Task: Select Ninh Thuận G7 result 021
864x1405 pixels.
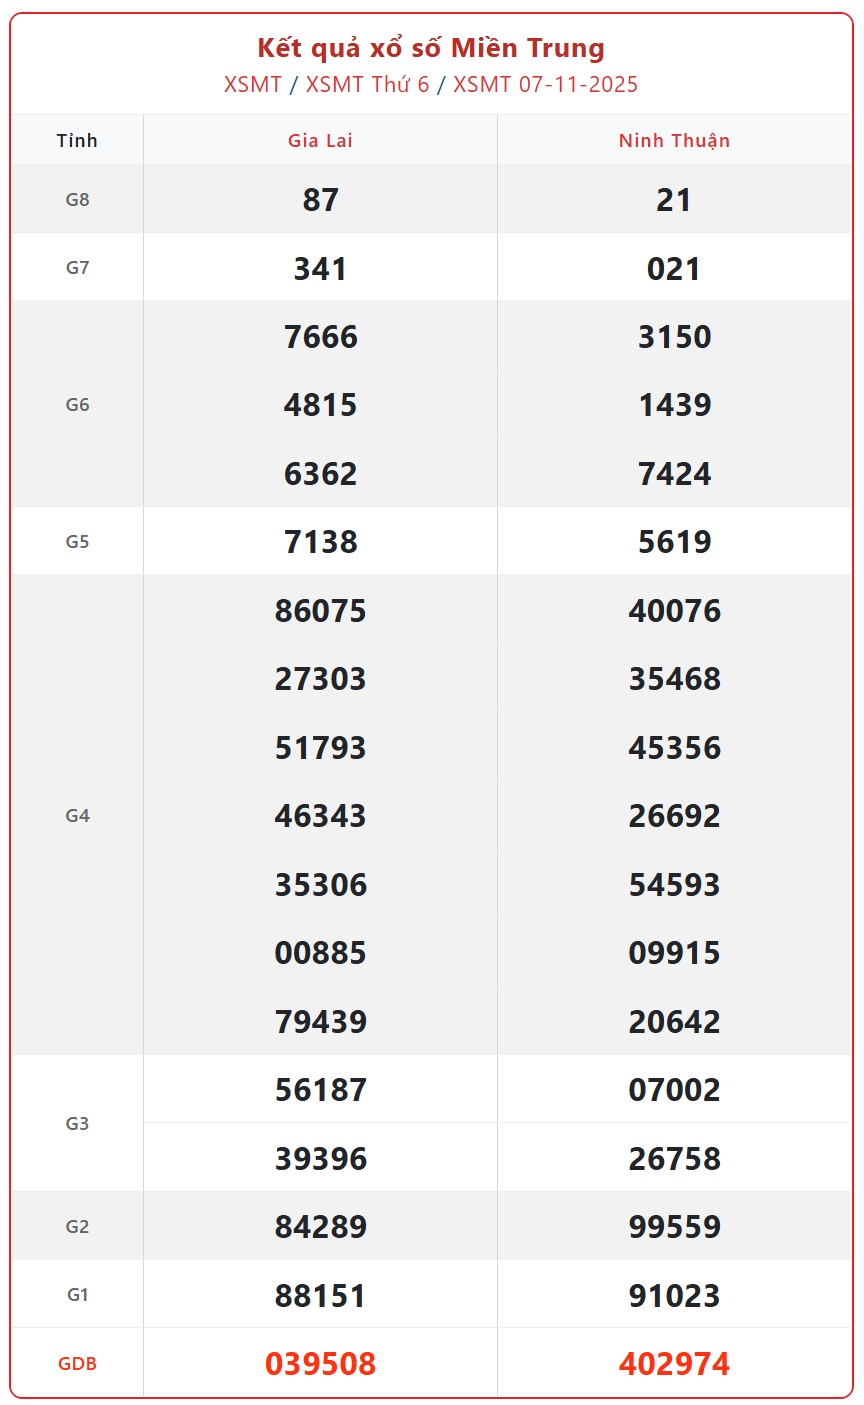Action: pos(674,268)
